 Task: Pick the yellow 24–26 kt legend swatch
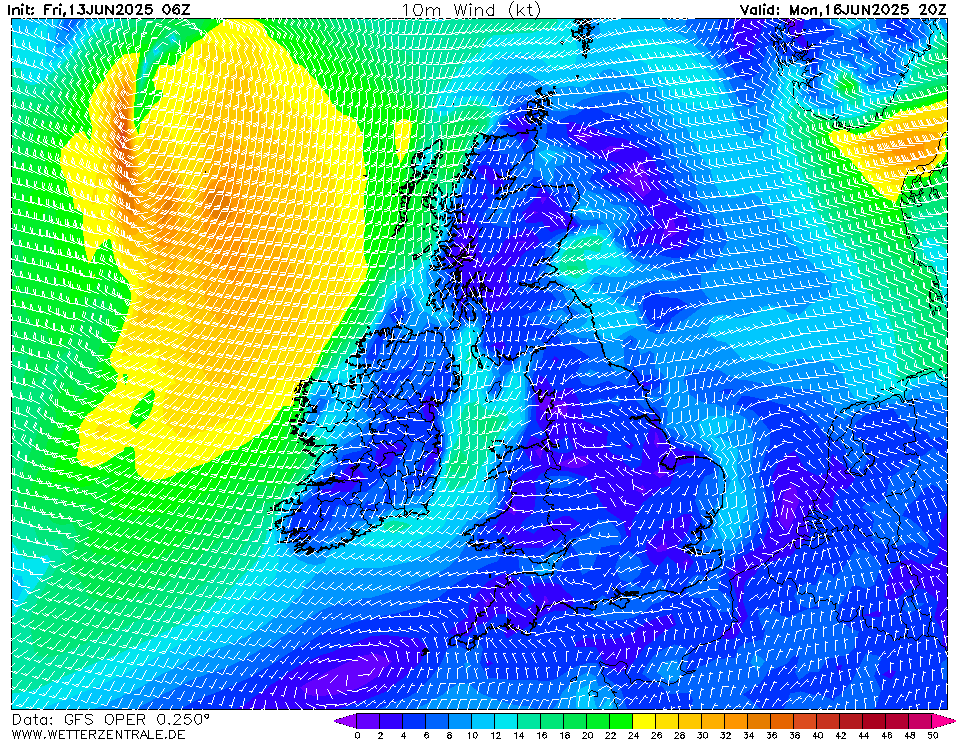point(644,721)
